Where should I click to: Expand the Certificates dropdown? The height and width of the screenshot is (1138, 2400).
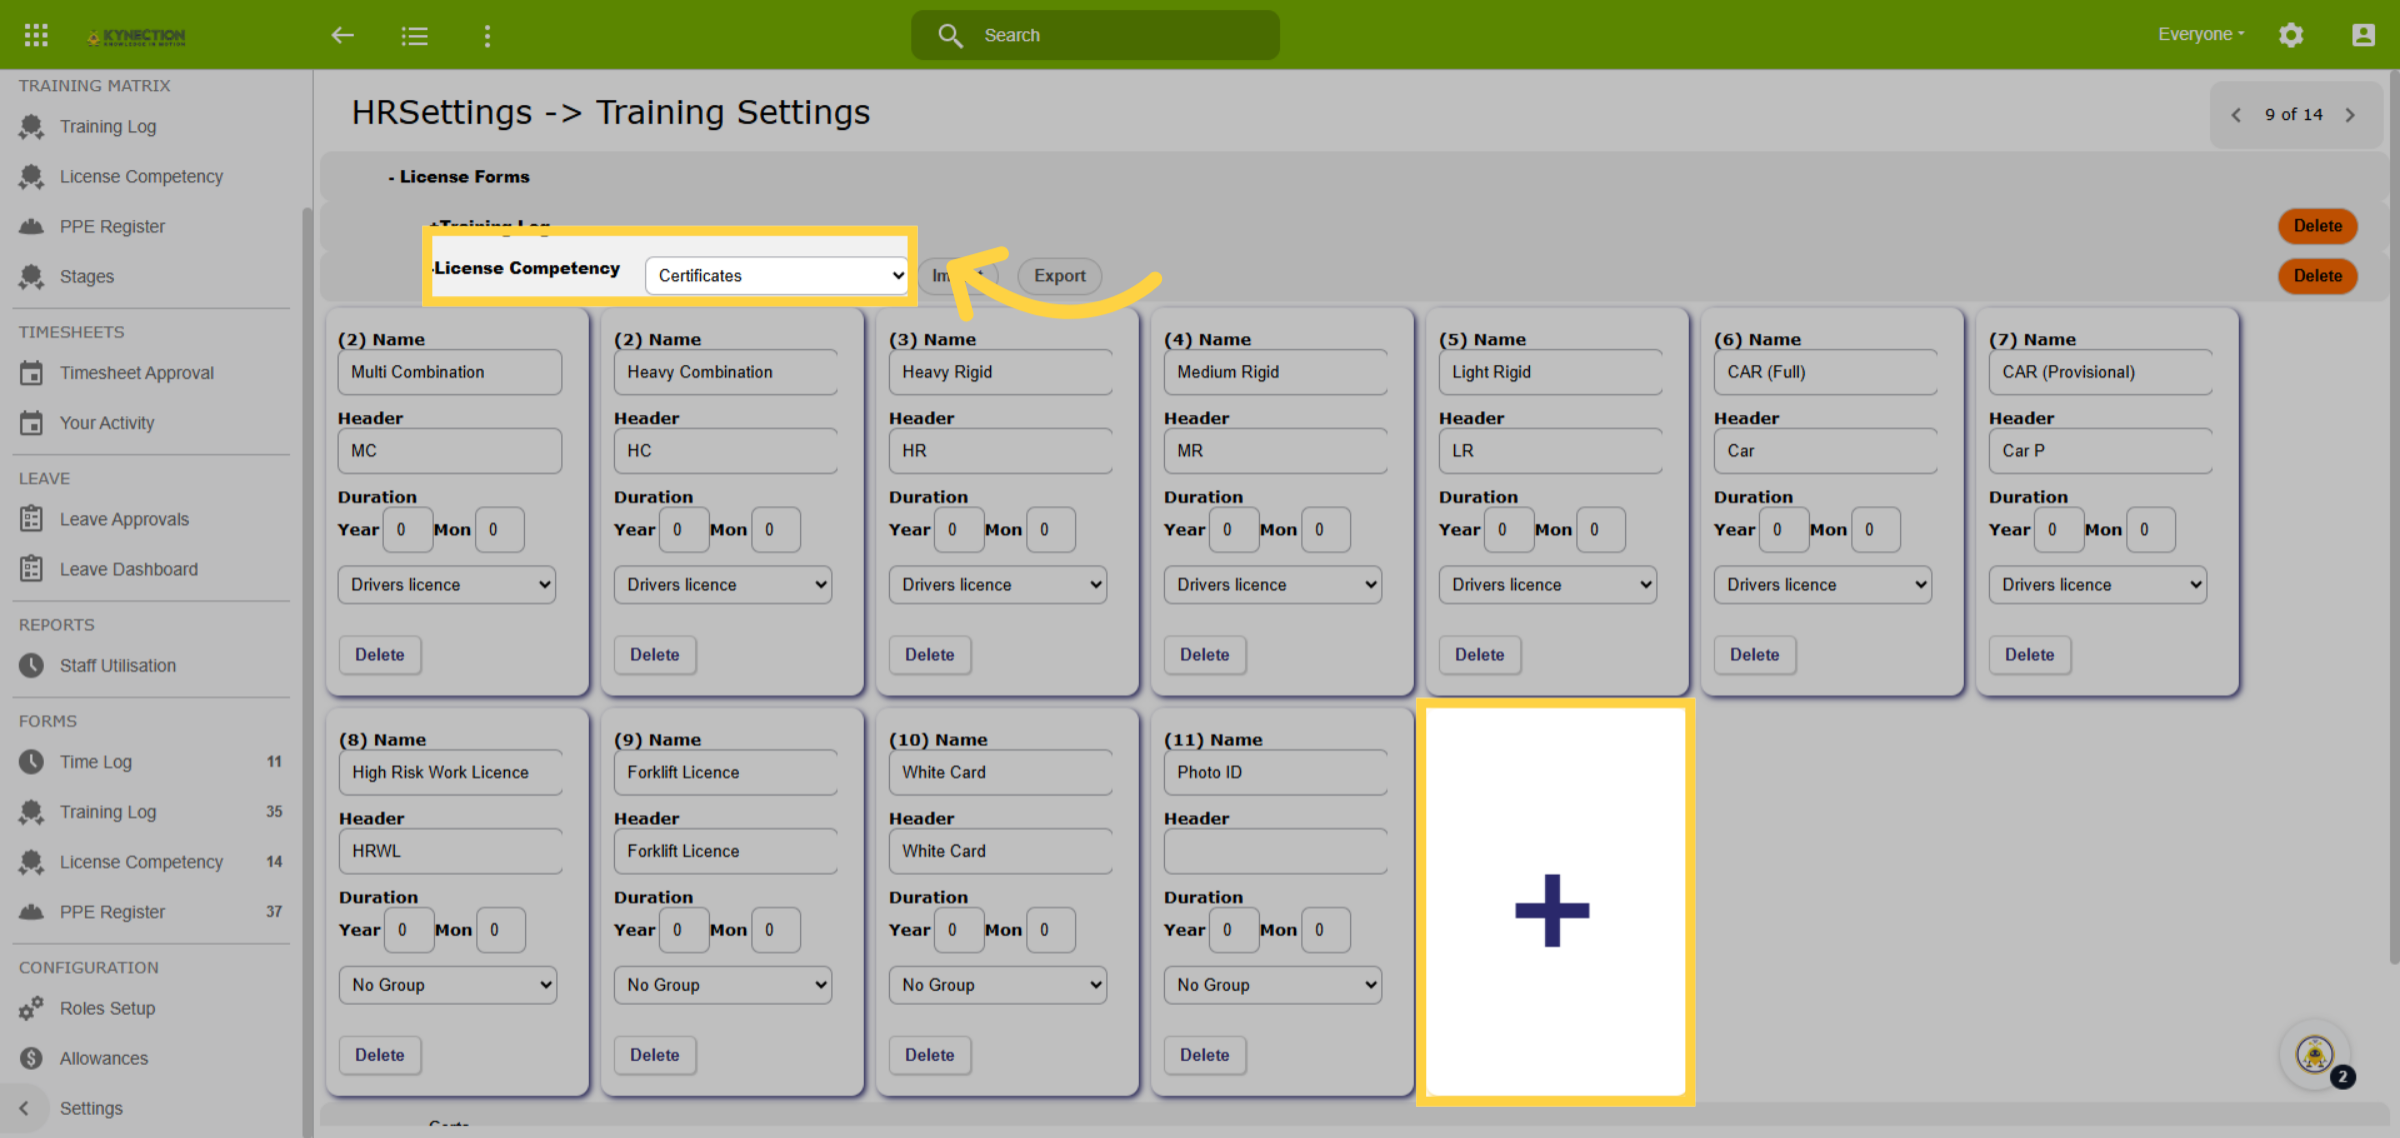777,275
